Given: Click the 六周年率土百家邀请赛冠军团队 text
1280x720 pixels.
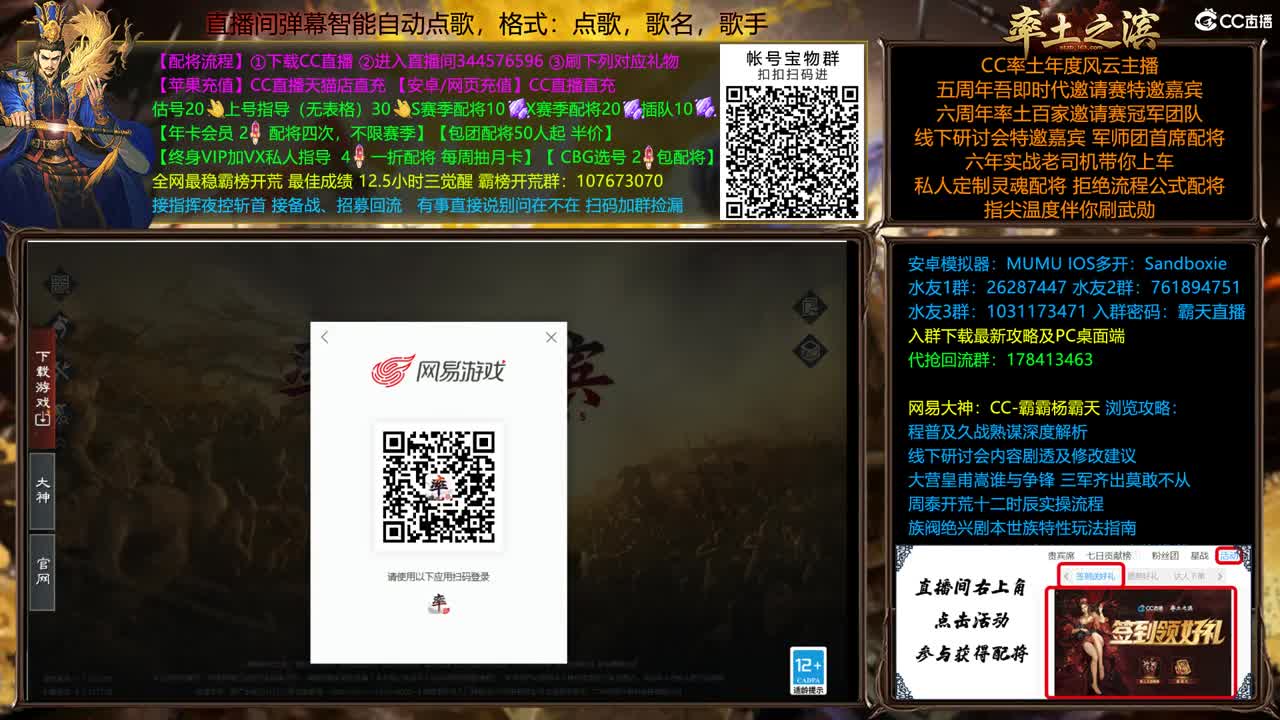Looking at the screenshot, I should (x=1069, y=114).
